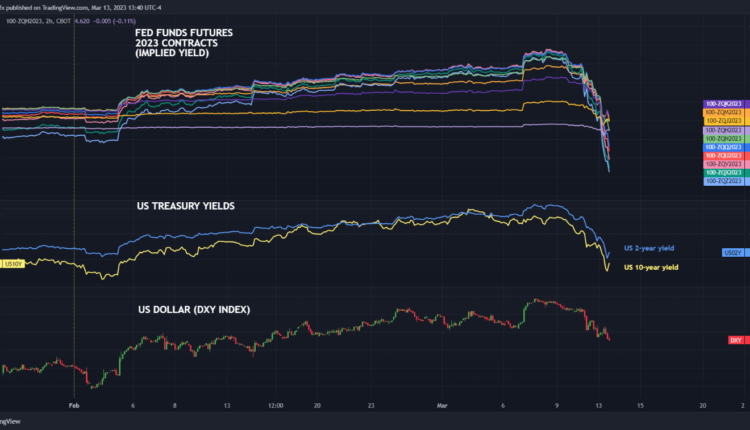Click the blue 100-ZQQ2023 axis label
The image size is (750, 430).
(723, 147)
